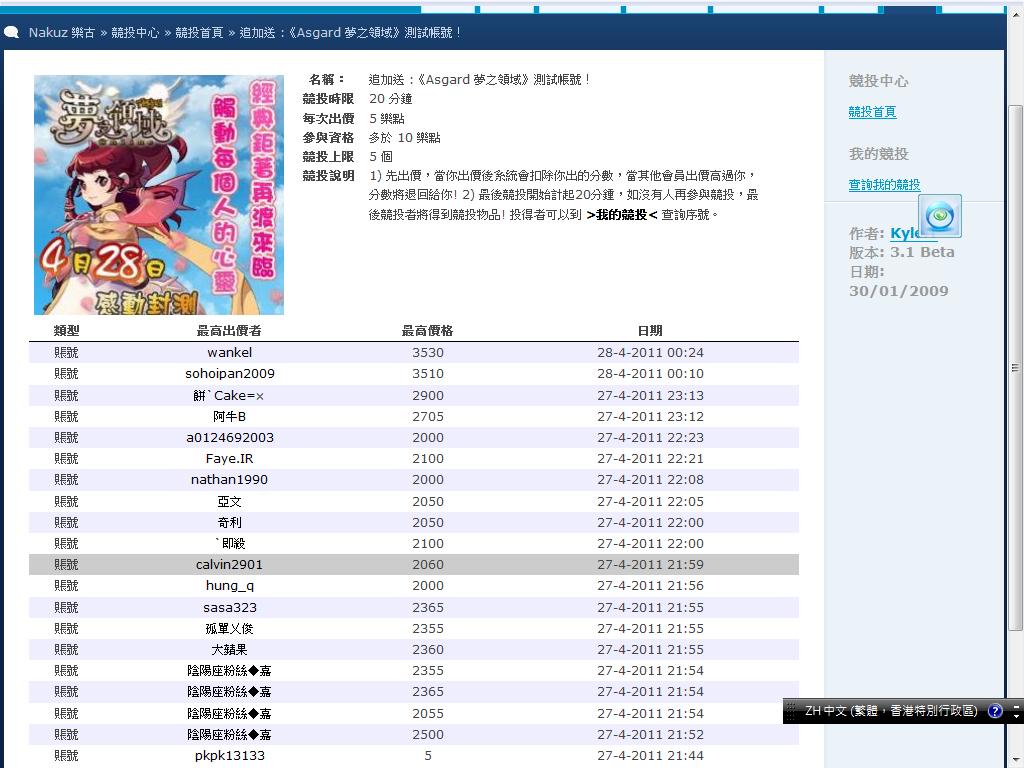Open 競投首頁 in the breadcrumb bar
The width and height of the screenshot is (1034, 768).
[199, 32]
